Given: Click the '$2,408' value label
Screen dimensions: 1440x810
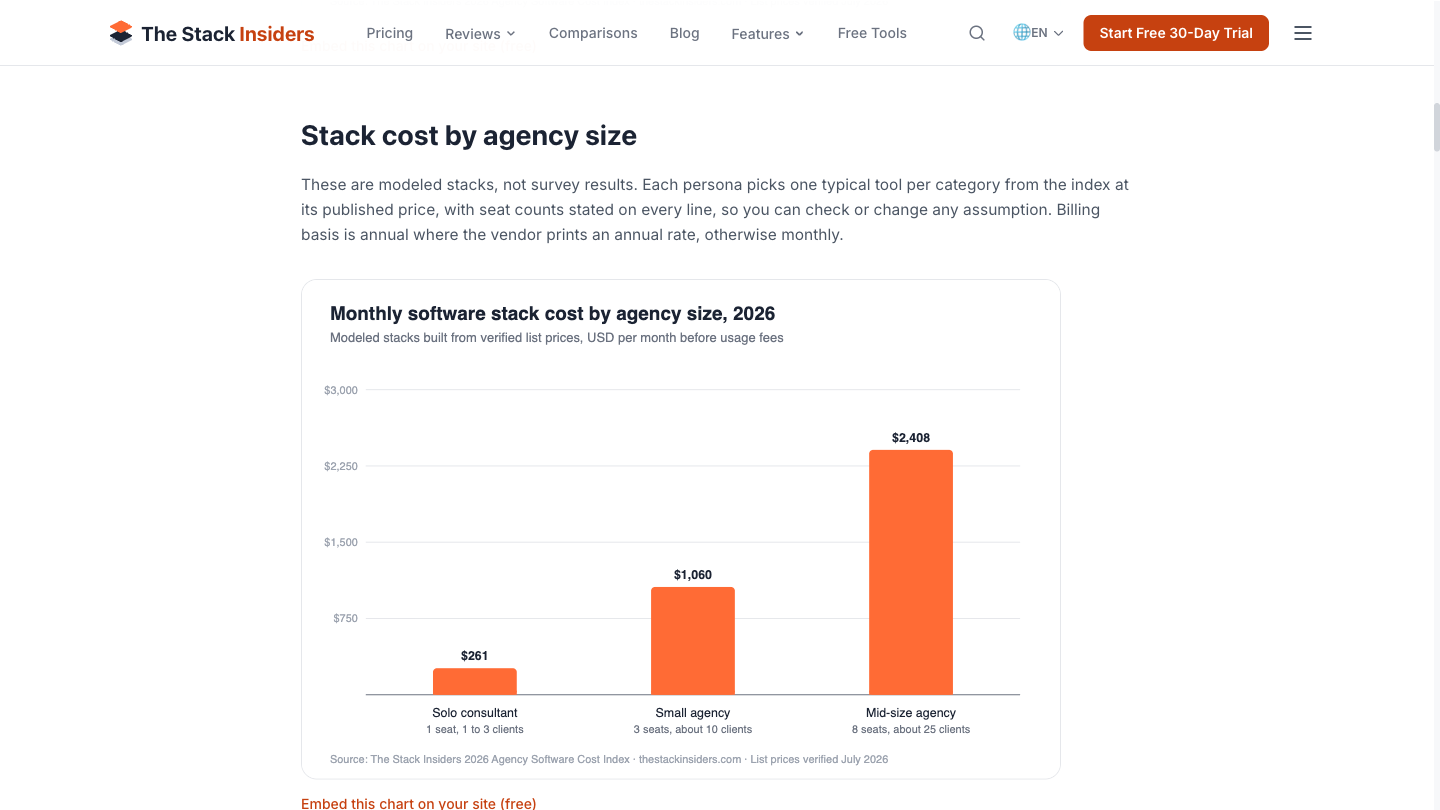Looking at the screenshot, I should (x=911, y=438).
